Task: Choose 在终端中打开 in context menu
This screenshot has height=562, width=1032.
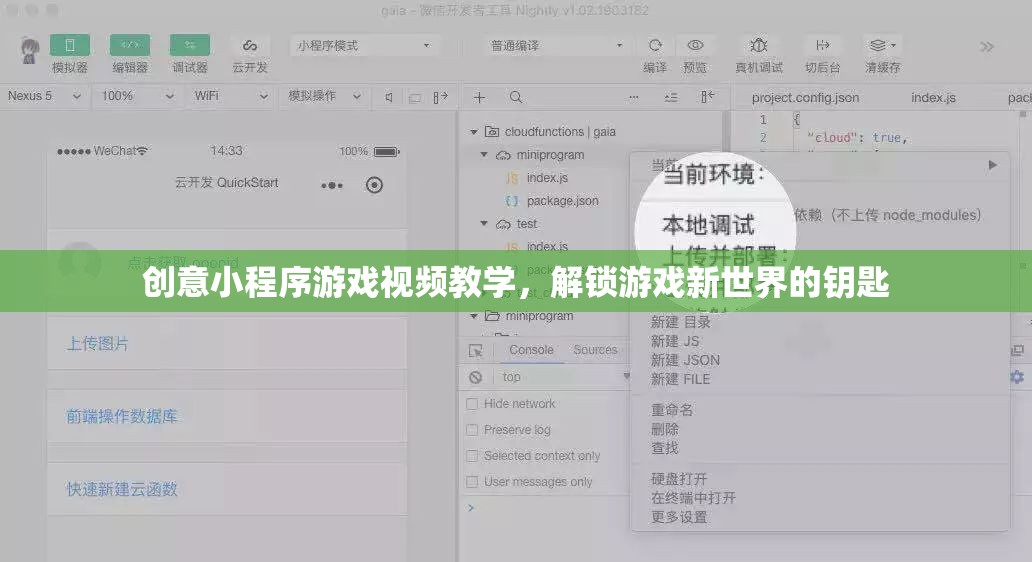Action: (693, 498)
